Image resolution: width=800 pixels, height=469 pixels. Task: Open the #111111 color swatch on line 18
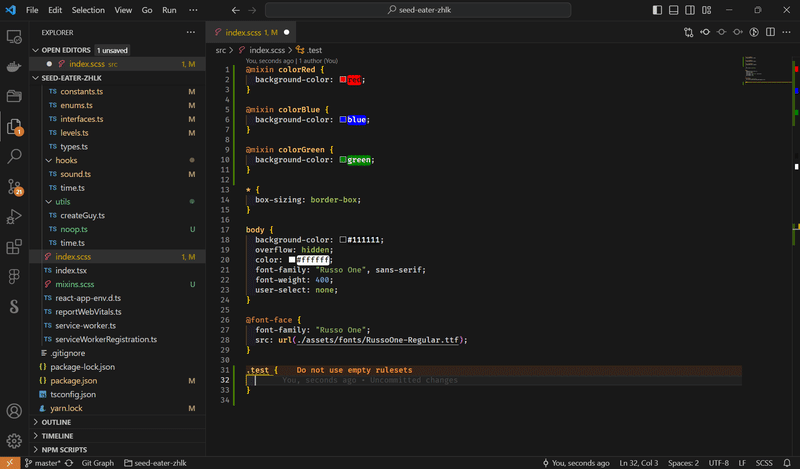[343, 240]
